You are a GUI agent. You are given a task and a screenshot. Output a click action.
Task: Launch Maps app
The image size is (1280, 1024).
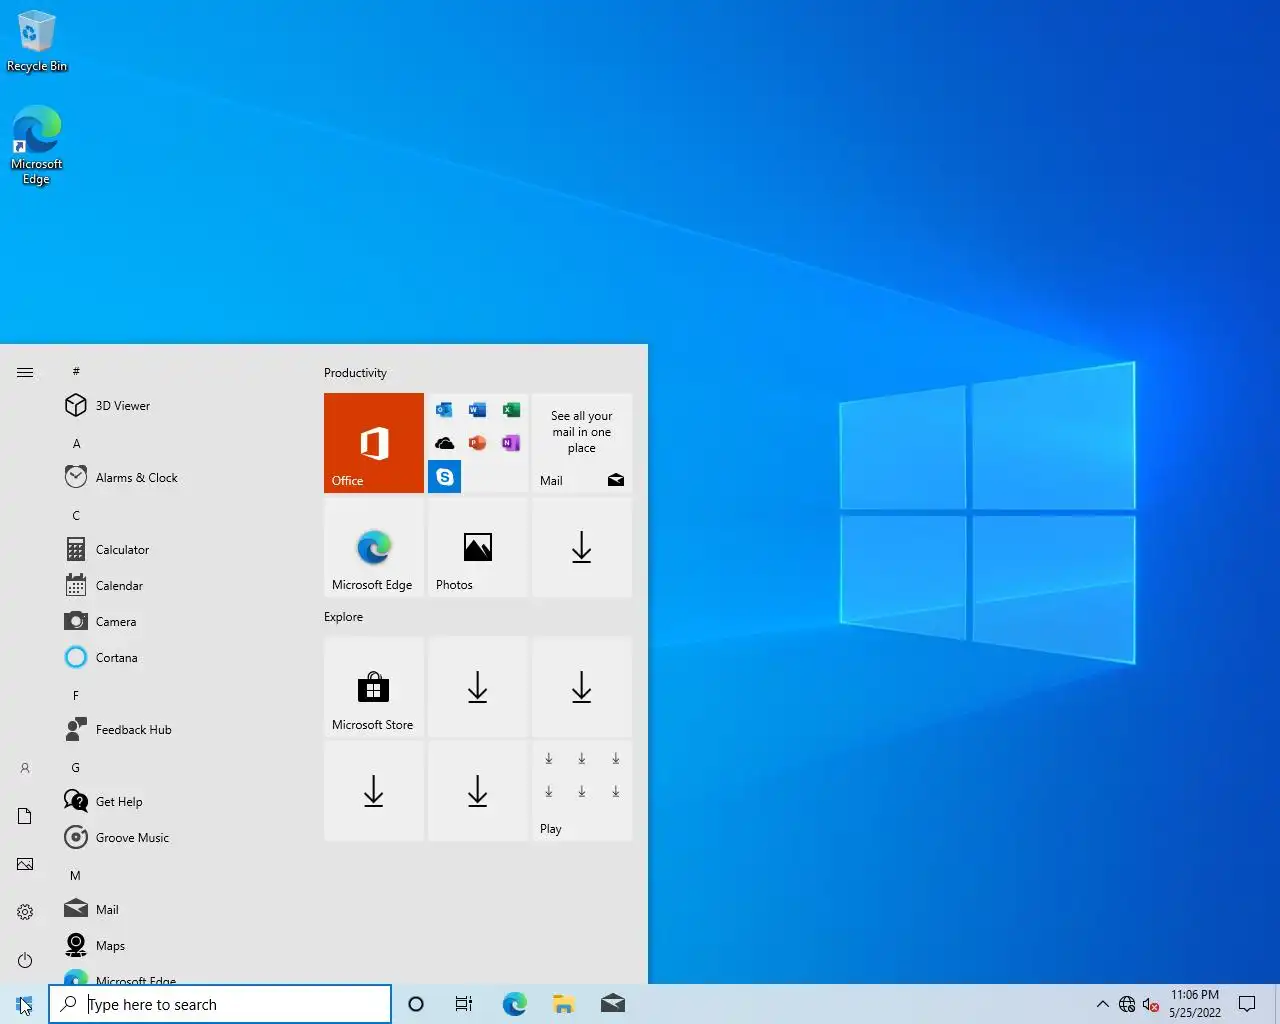[x=180, y=946]
